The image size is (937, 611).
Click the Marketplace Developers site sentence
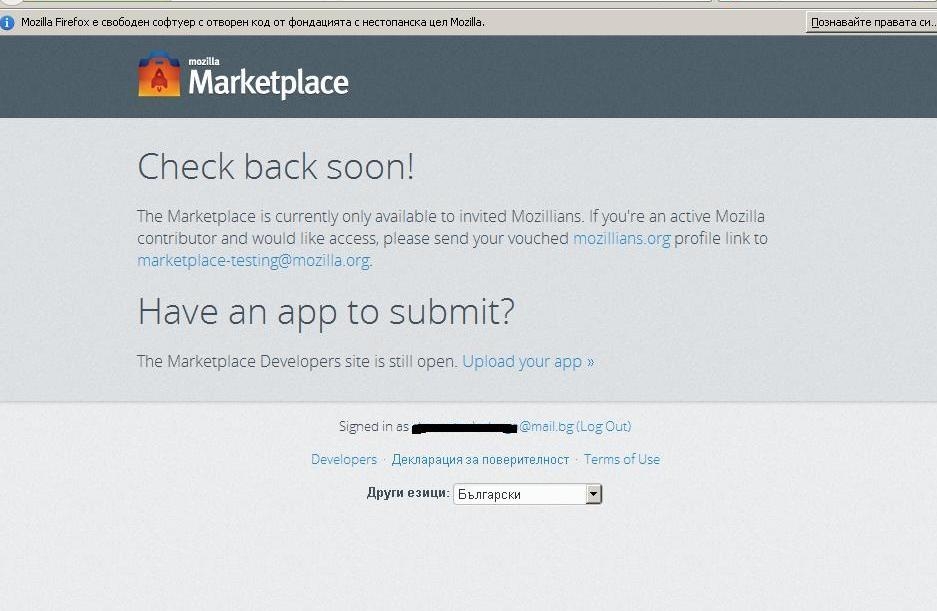tap(297, 362)
